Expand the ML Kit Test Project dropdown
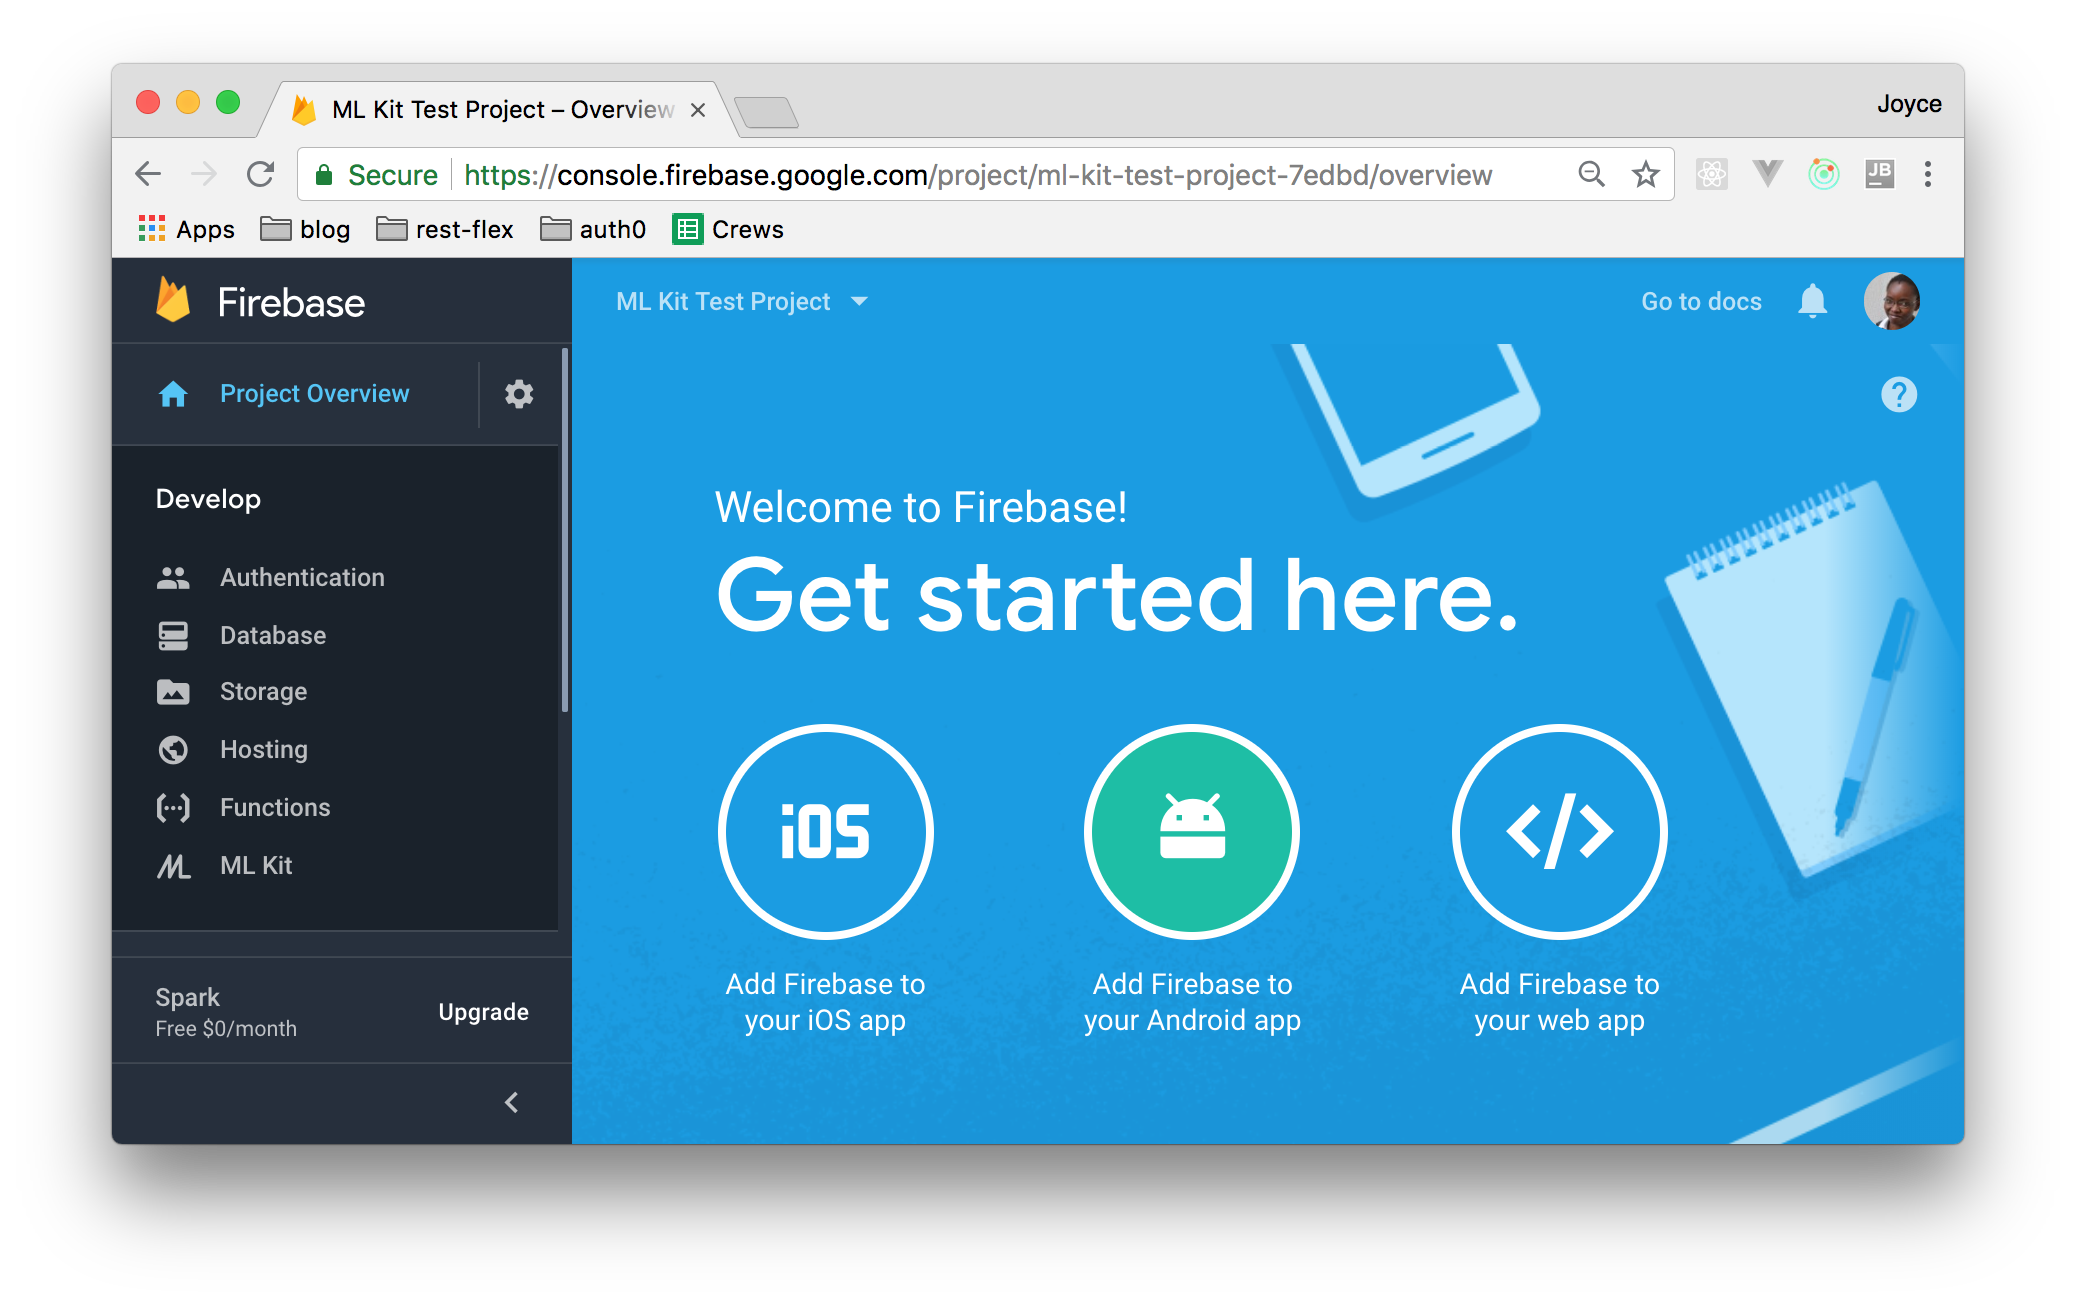Image resolution: width=2076 pixels, height=1304 pixels. tap(864, 300)
